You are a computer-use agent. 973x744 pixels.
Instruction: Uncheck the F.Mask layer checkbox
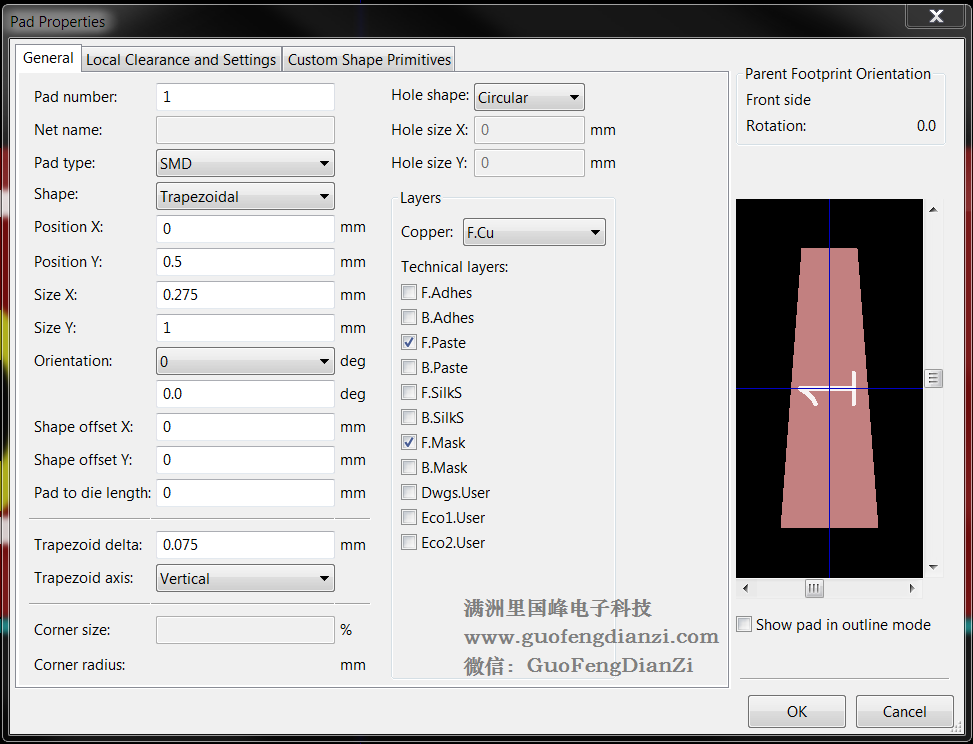[x=409, y=442]
